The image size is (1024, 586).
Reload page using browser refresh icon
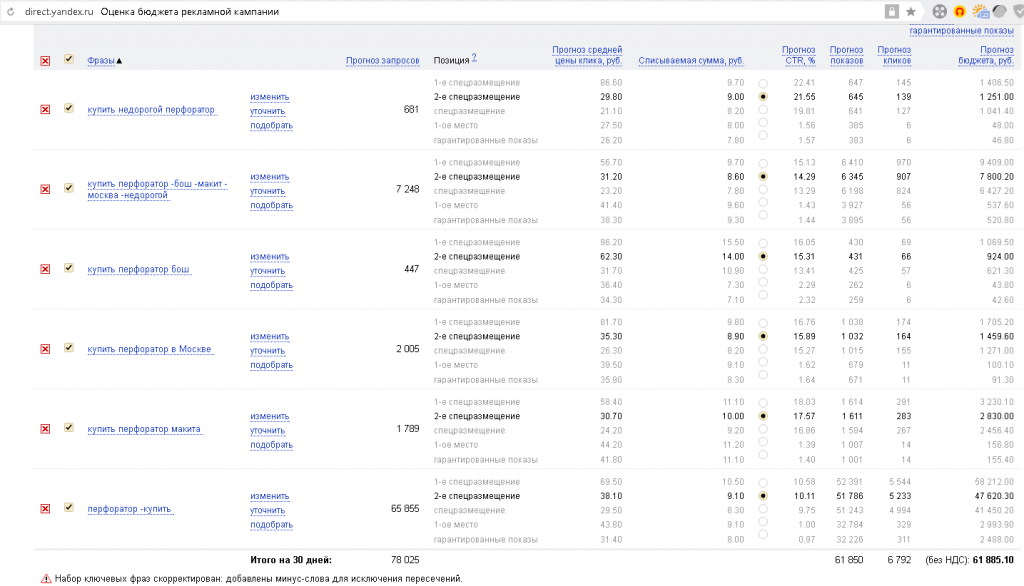pyautogui.click(x=10, y=12)
